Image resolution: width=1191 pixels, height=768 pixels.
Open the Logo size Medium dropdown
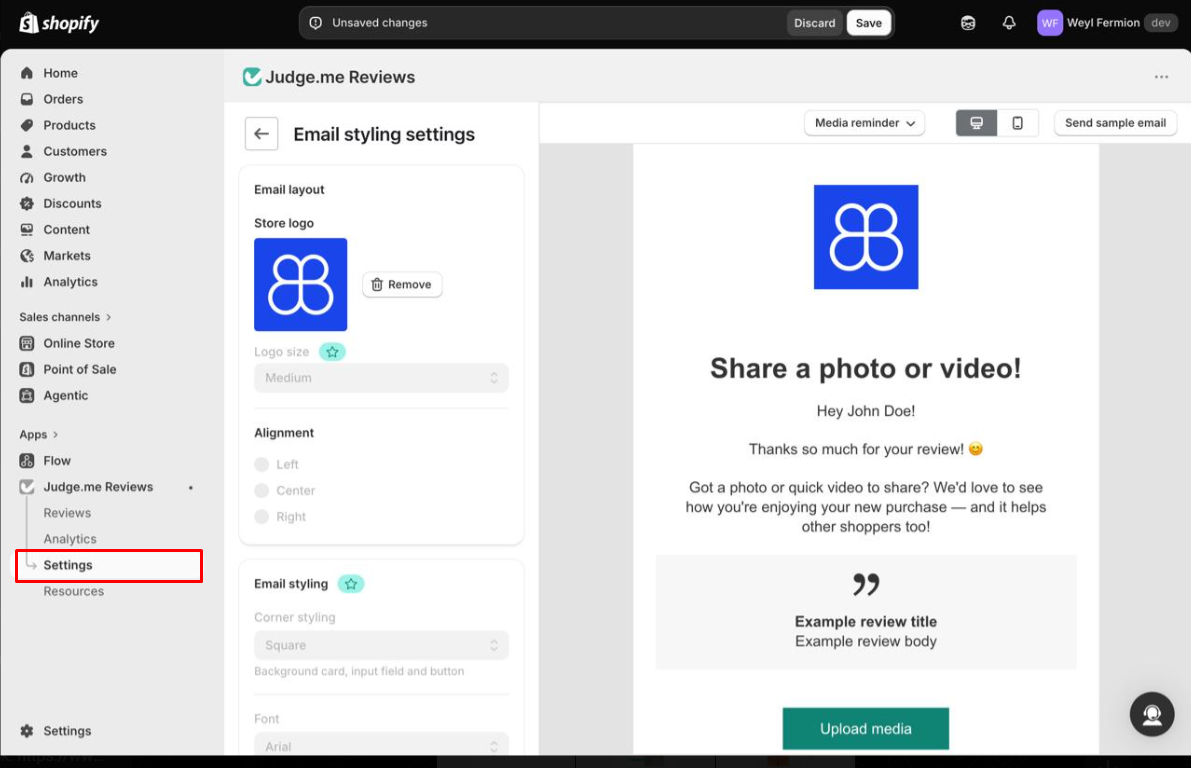(x=381, y=378)
